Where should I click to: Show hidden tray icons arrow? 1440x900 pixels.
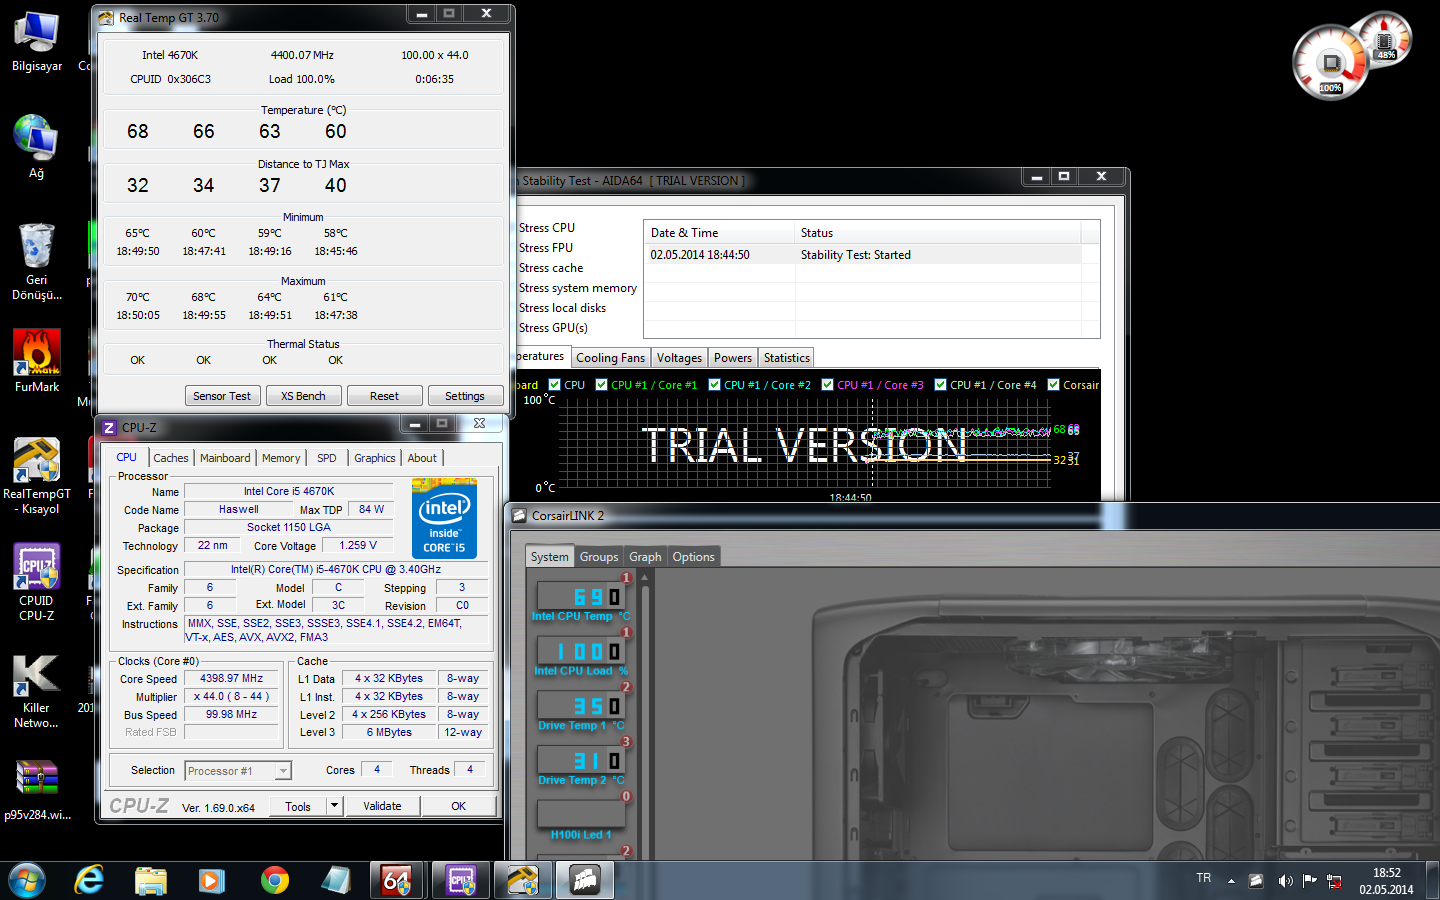pyautogui.click(x=1231, y=881)
